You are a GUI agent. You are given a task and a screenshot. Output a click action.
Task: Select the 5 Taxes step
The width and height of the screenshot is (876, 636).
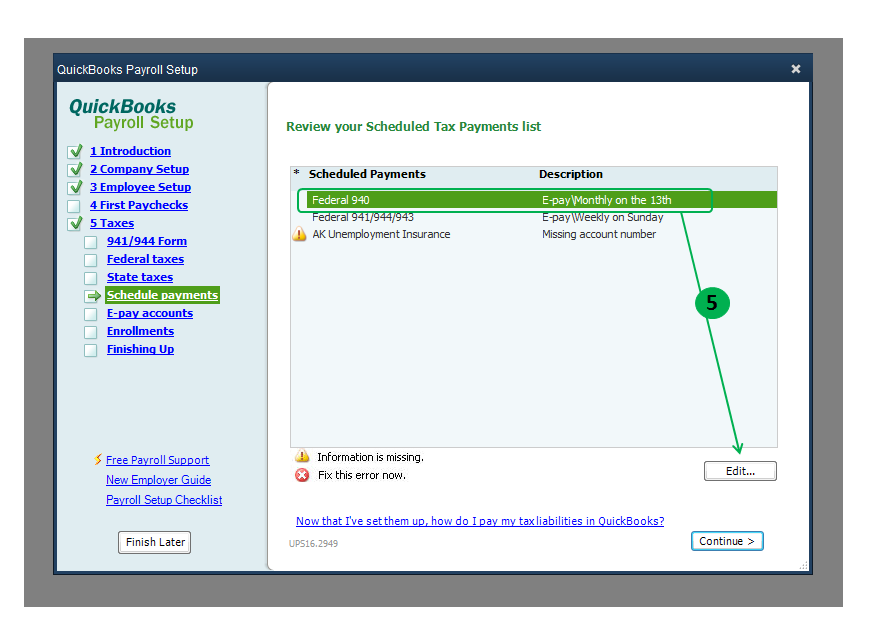tap(112, 223)
